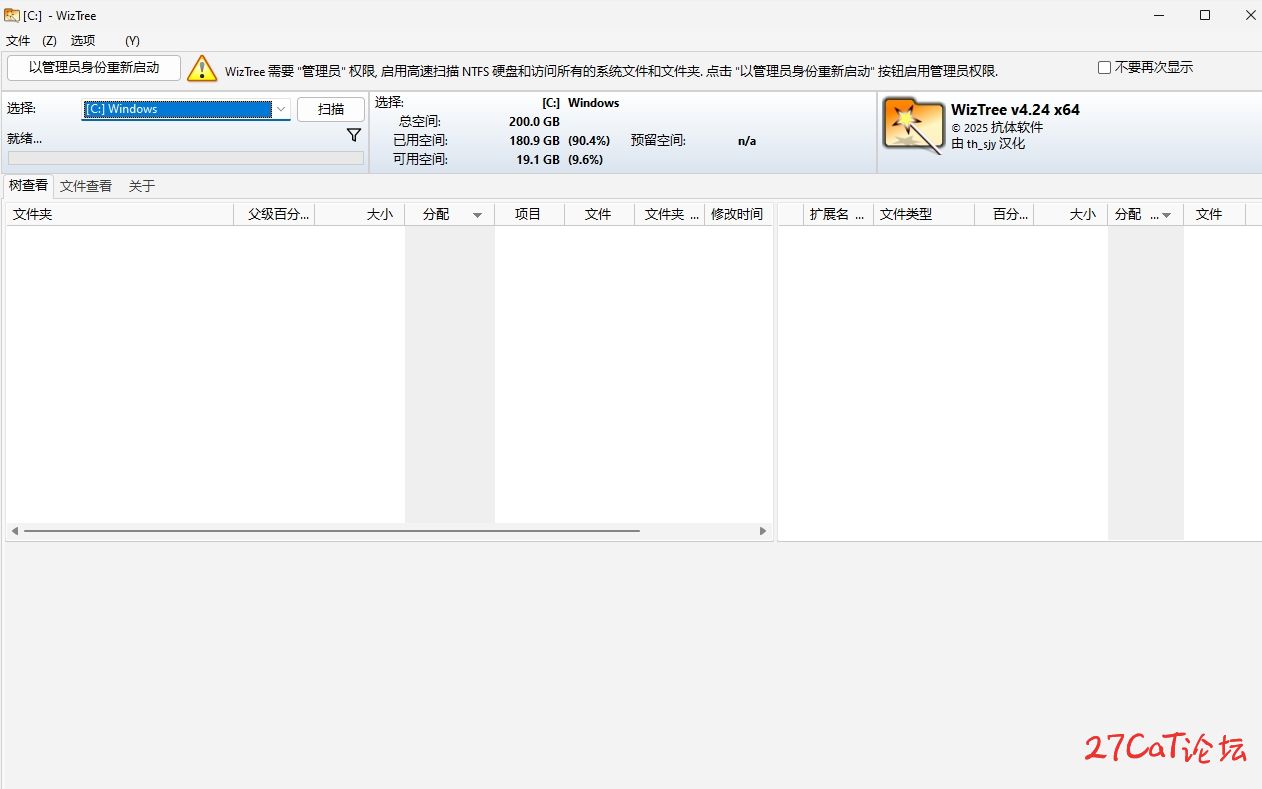Image resolution: width=1262 pixels, height=789 pixels.
Task: Click the 200.0 GB total space value
Action: 534,121
